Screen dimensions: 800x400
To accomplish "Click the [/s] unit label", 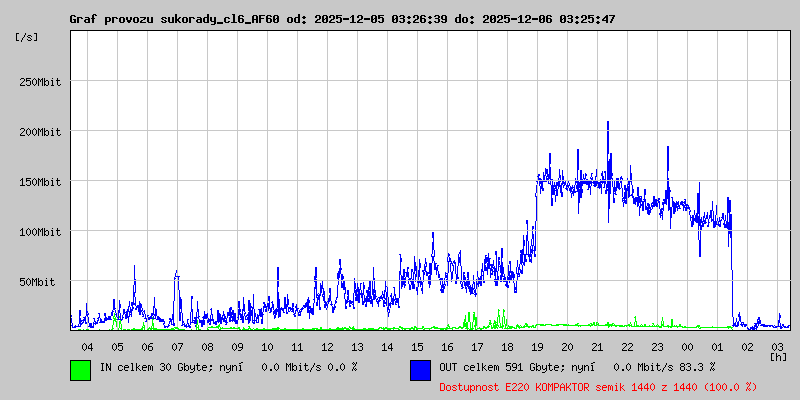I will pyautogui.click(x=27, y=36).
